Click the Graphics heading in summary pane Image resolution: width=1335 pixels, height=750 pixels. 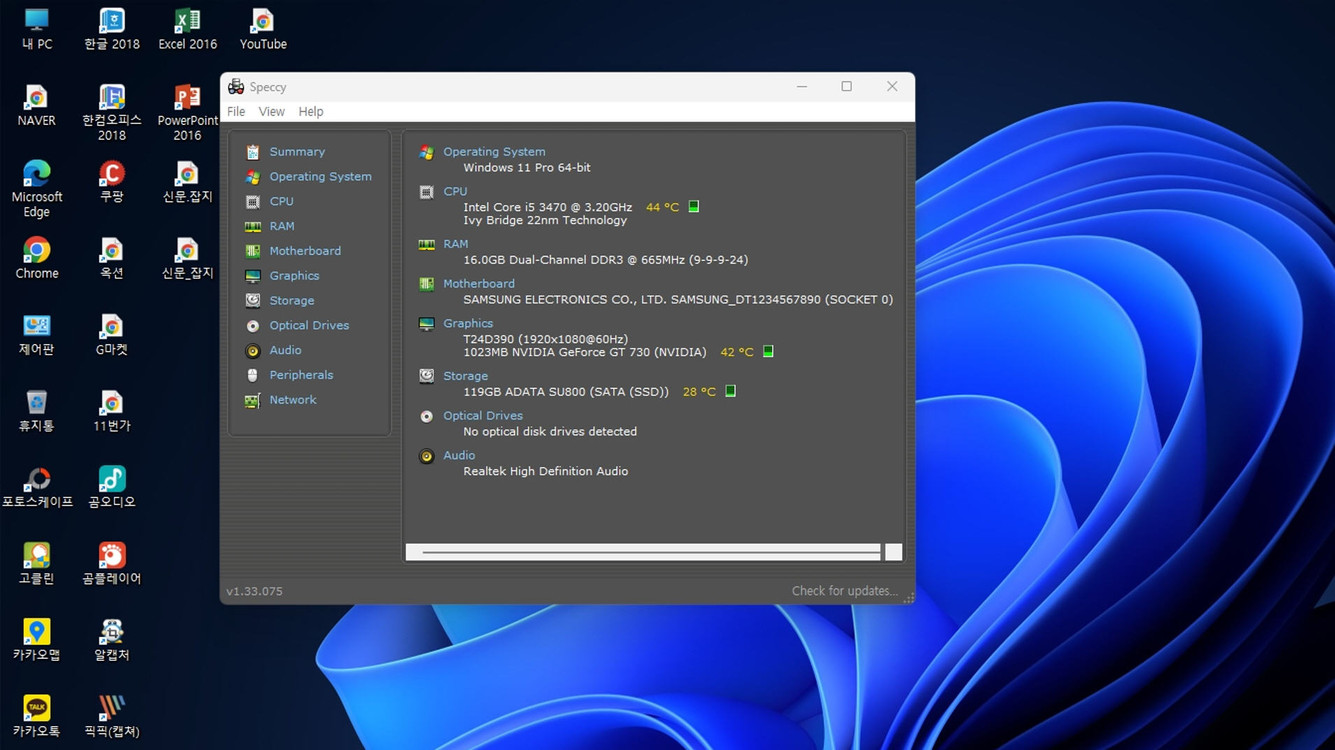(x=468, y=324)
